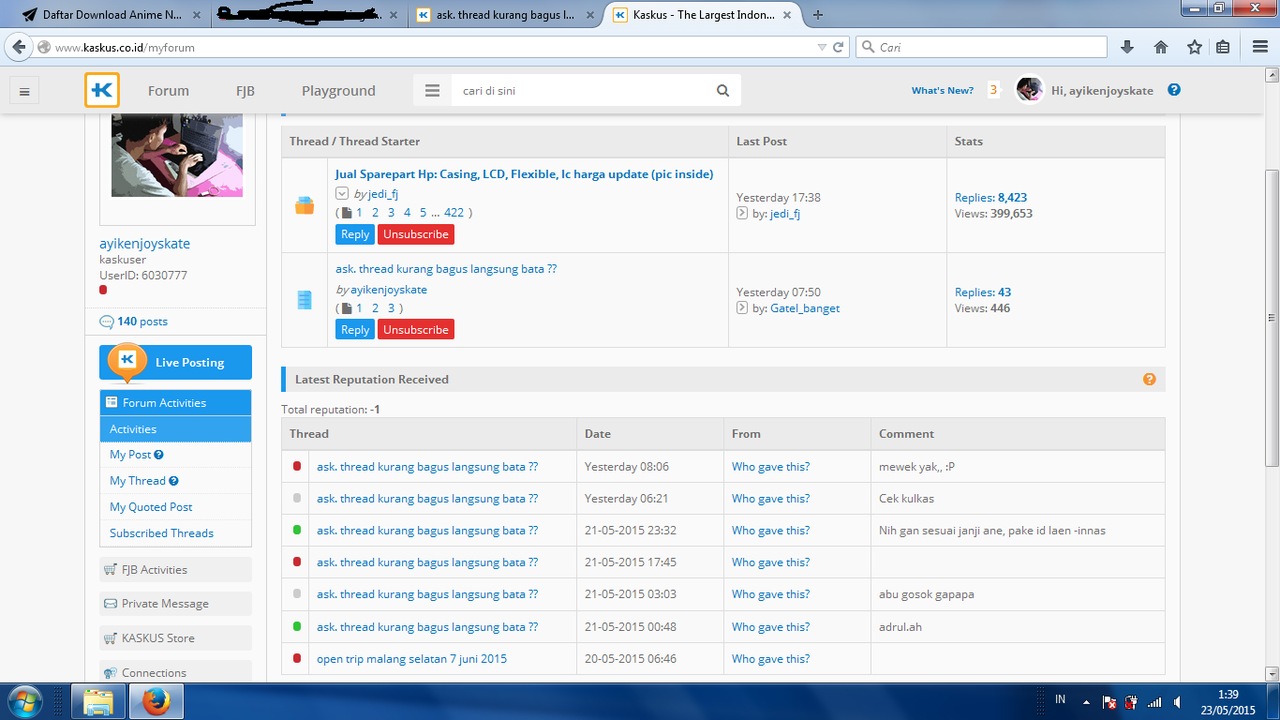The image size is (1280, 720).
Task: Click help icon beside My Post
Action: pos(159,455)
